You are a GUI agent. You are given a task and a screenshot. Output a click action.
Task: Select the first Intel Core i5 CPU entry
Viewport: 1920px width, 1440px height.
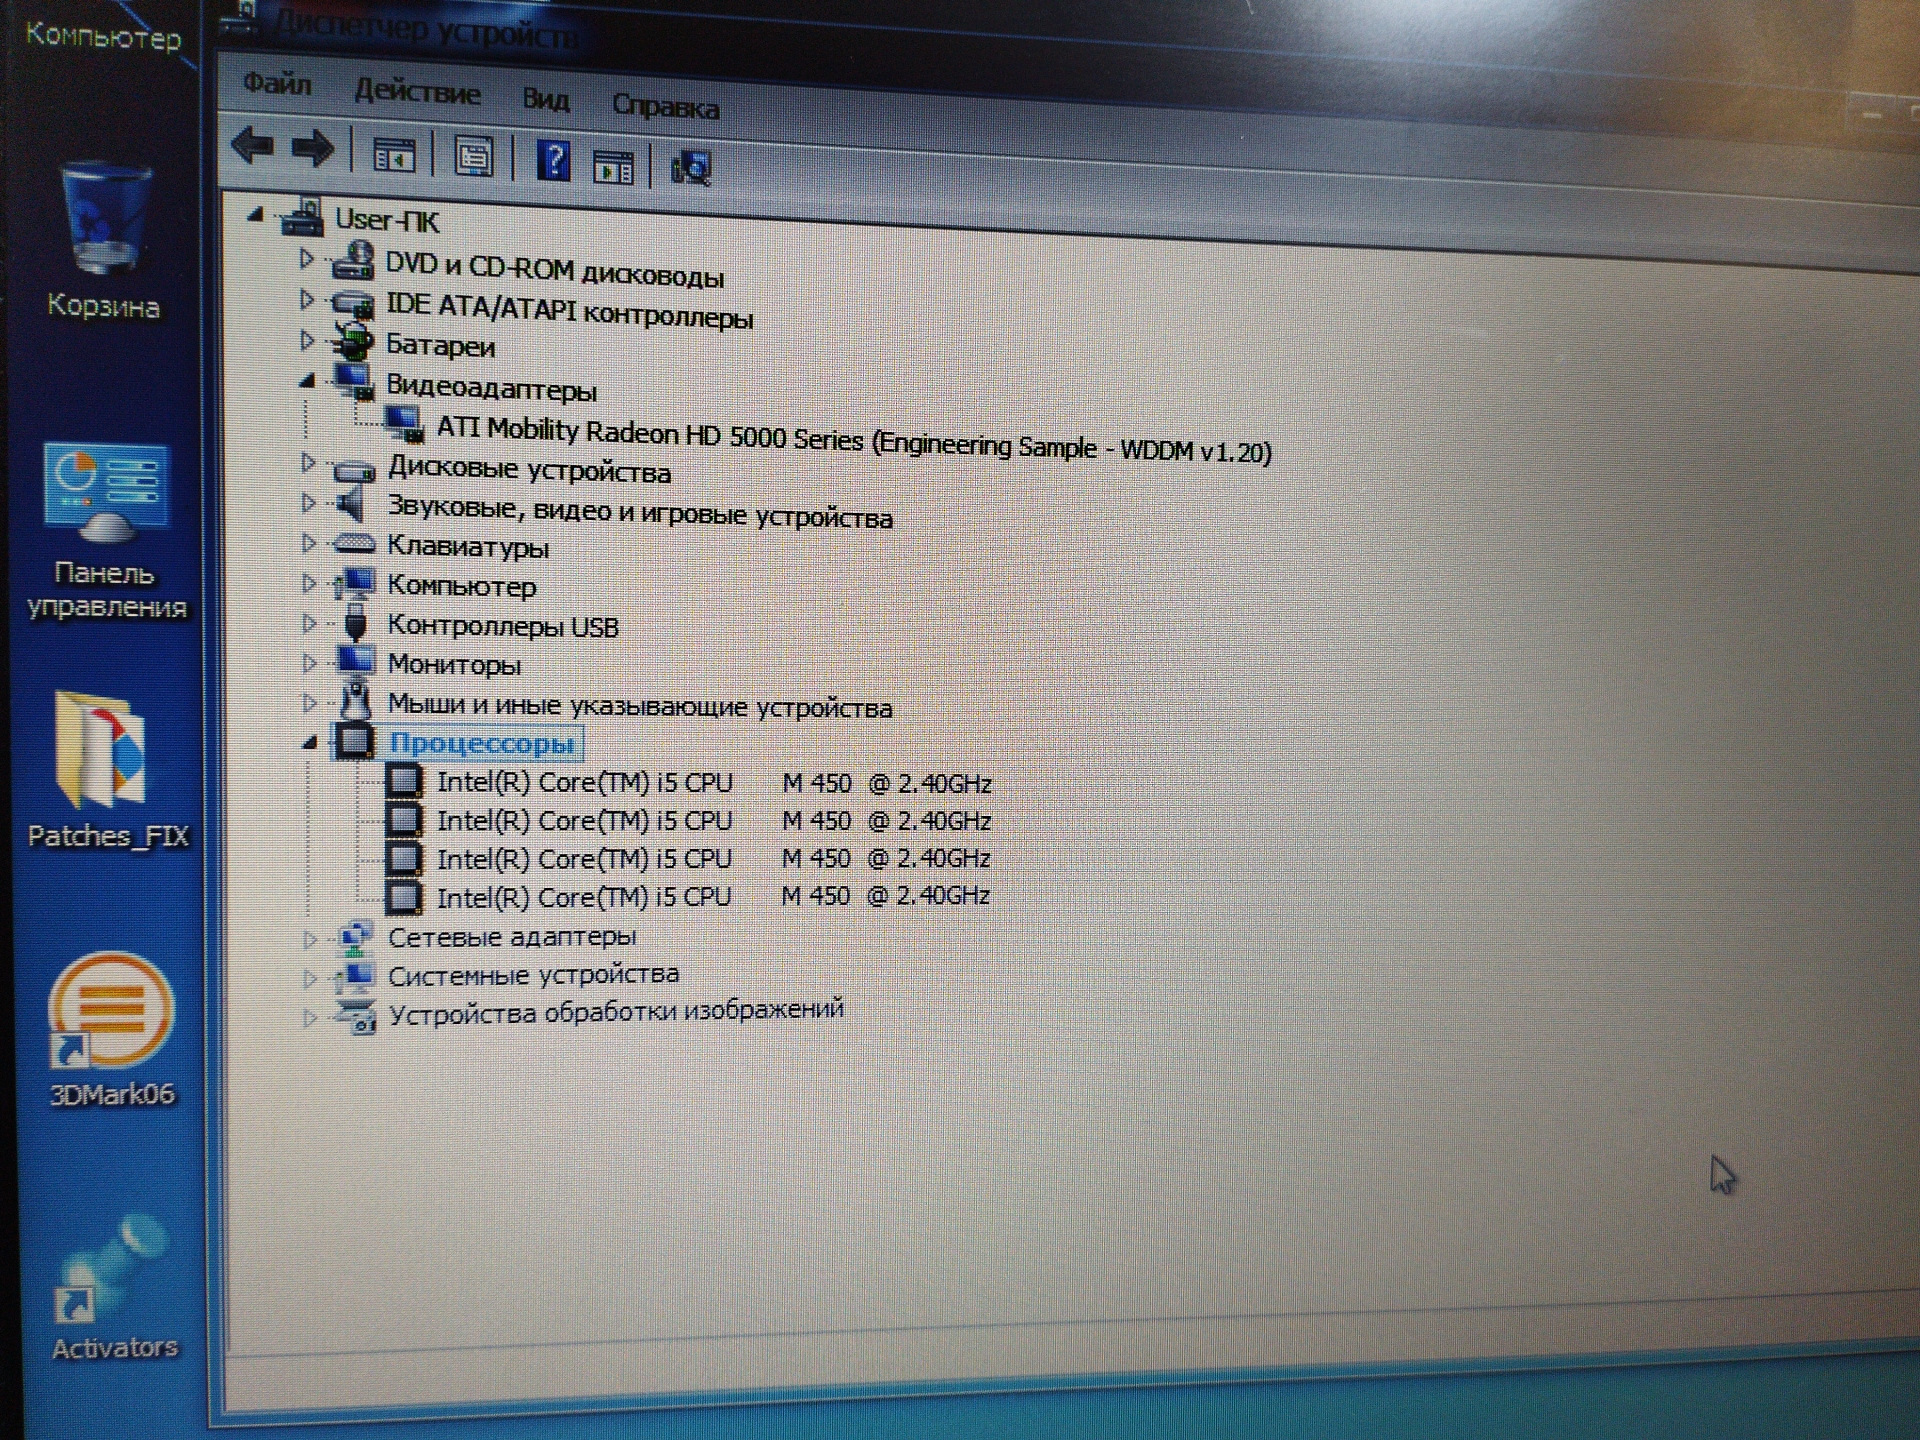714,782
